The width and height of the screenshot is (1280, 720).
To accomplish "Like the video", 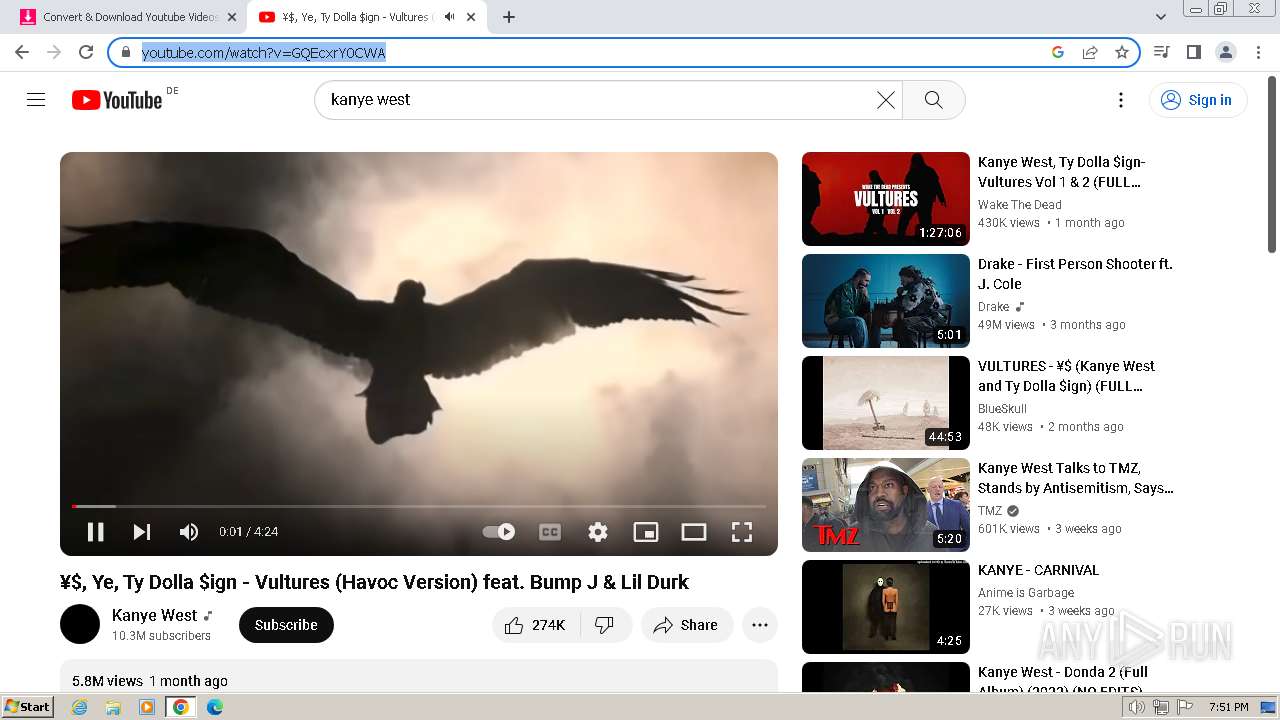I will pyautogui.click(x=536, y=625).
